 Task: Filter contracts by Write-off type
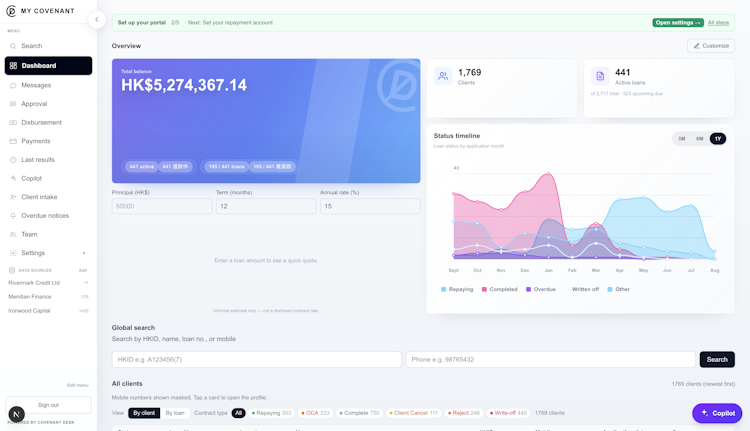(x=508, y=413)
